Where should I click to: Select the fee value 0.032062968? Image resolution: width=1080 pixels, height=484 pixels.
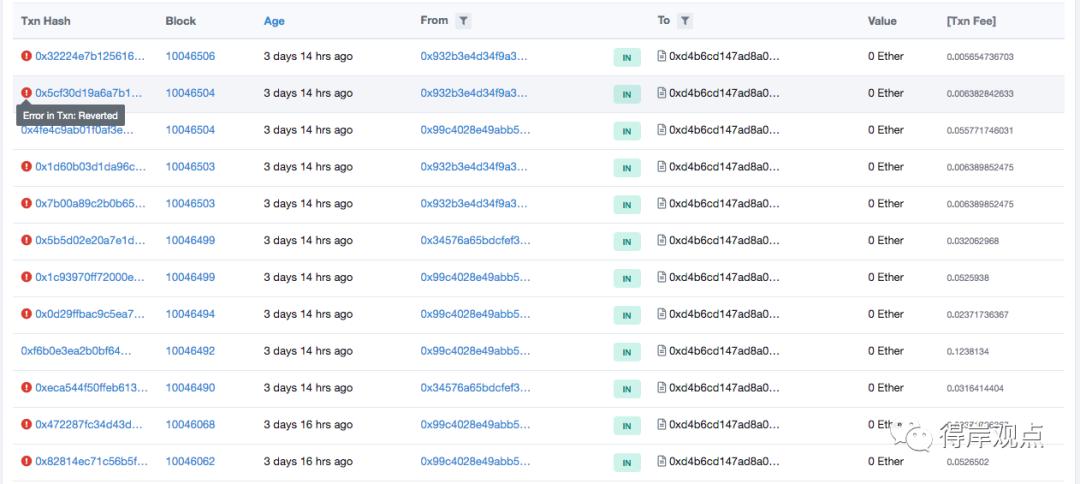coord(973,241)
